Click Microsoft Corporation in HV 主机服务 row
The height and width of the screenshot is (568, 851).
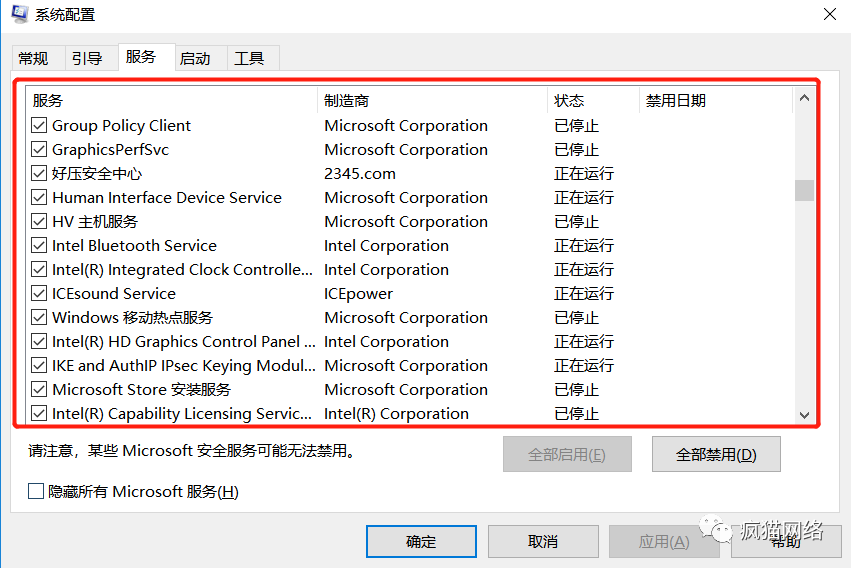pyautogui.click(x=406, y=221)
